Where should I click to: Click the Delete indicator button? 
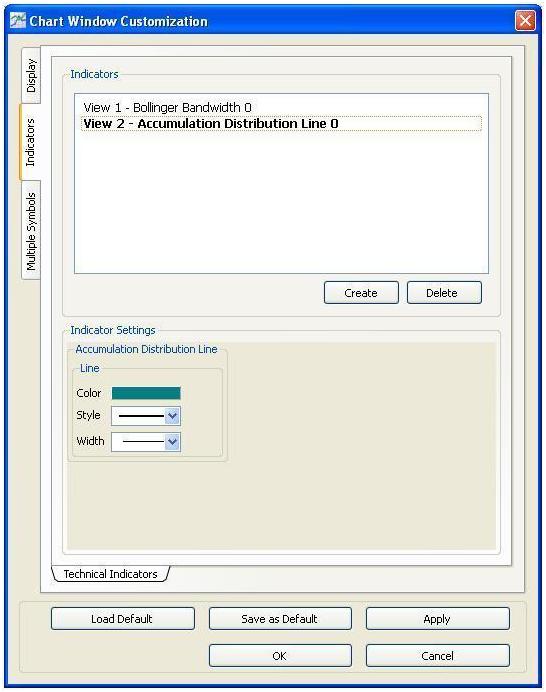[444, 293]
